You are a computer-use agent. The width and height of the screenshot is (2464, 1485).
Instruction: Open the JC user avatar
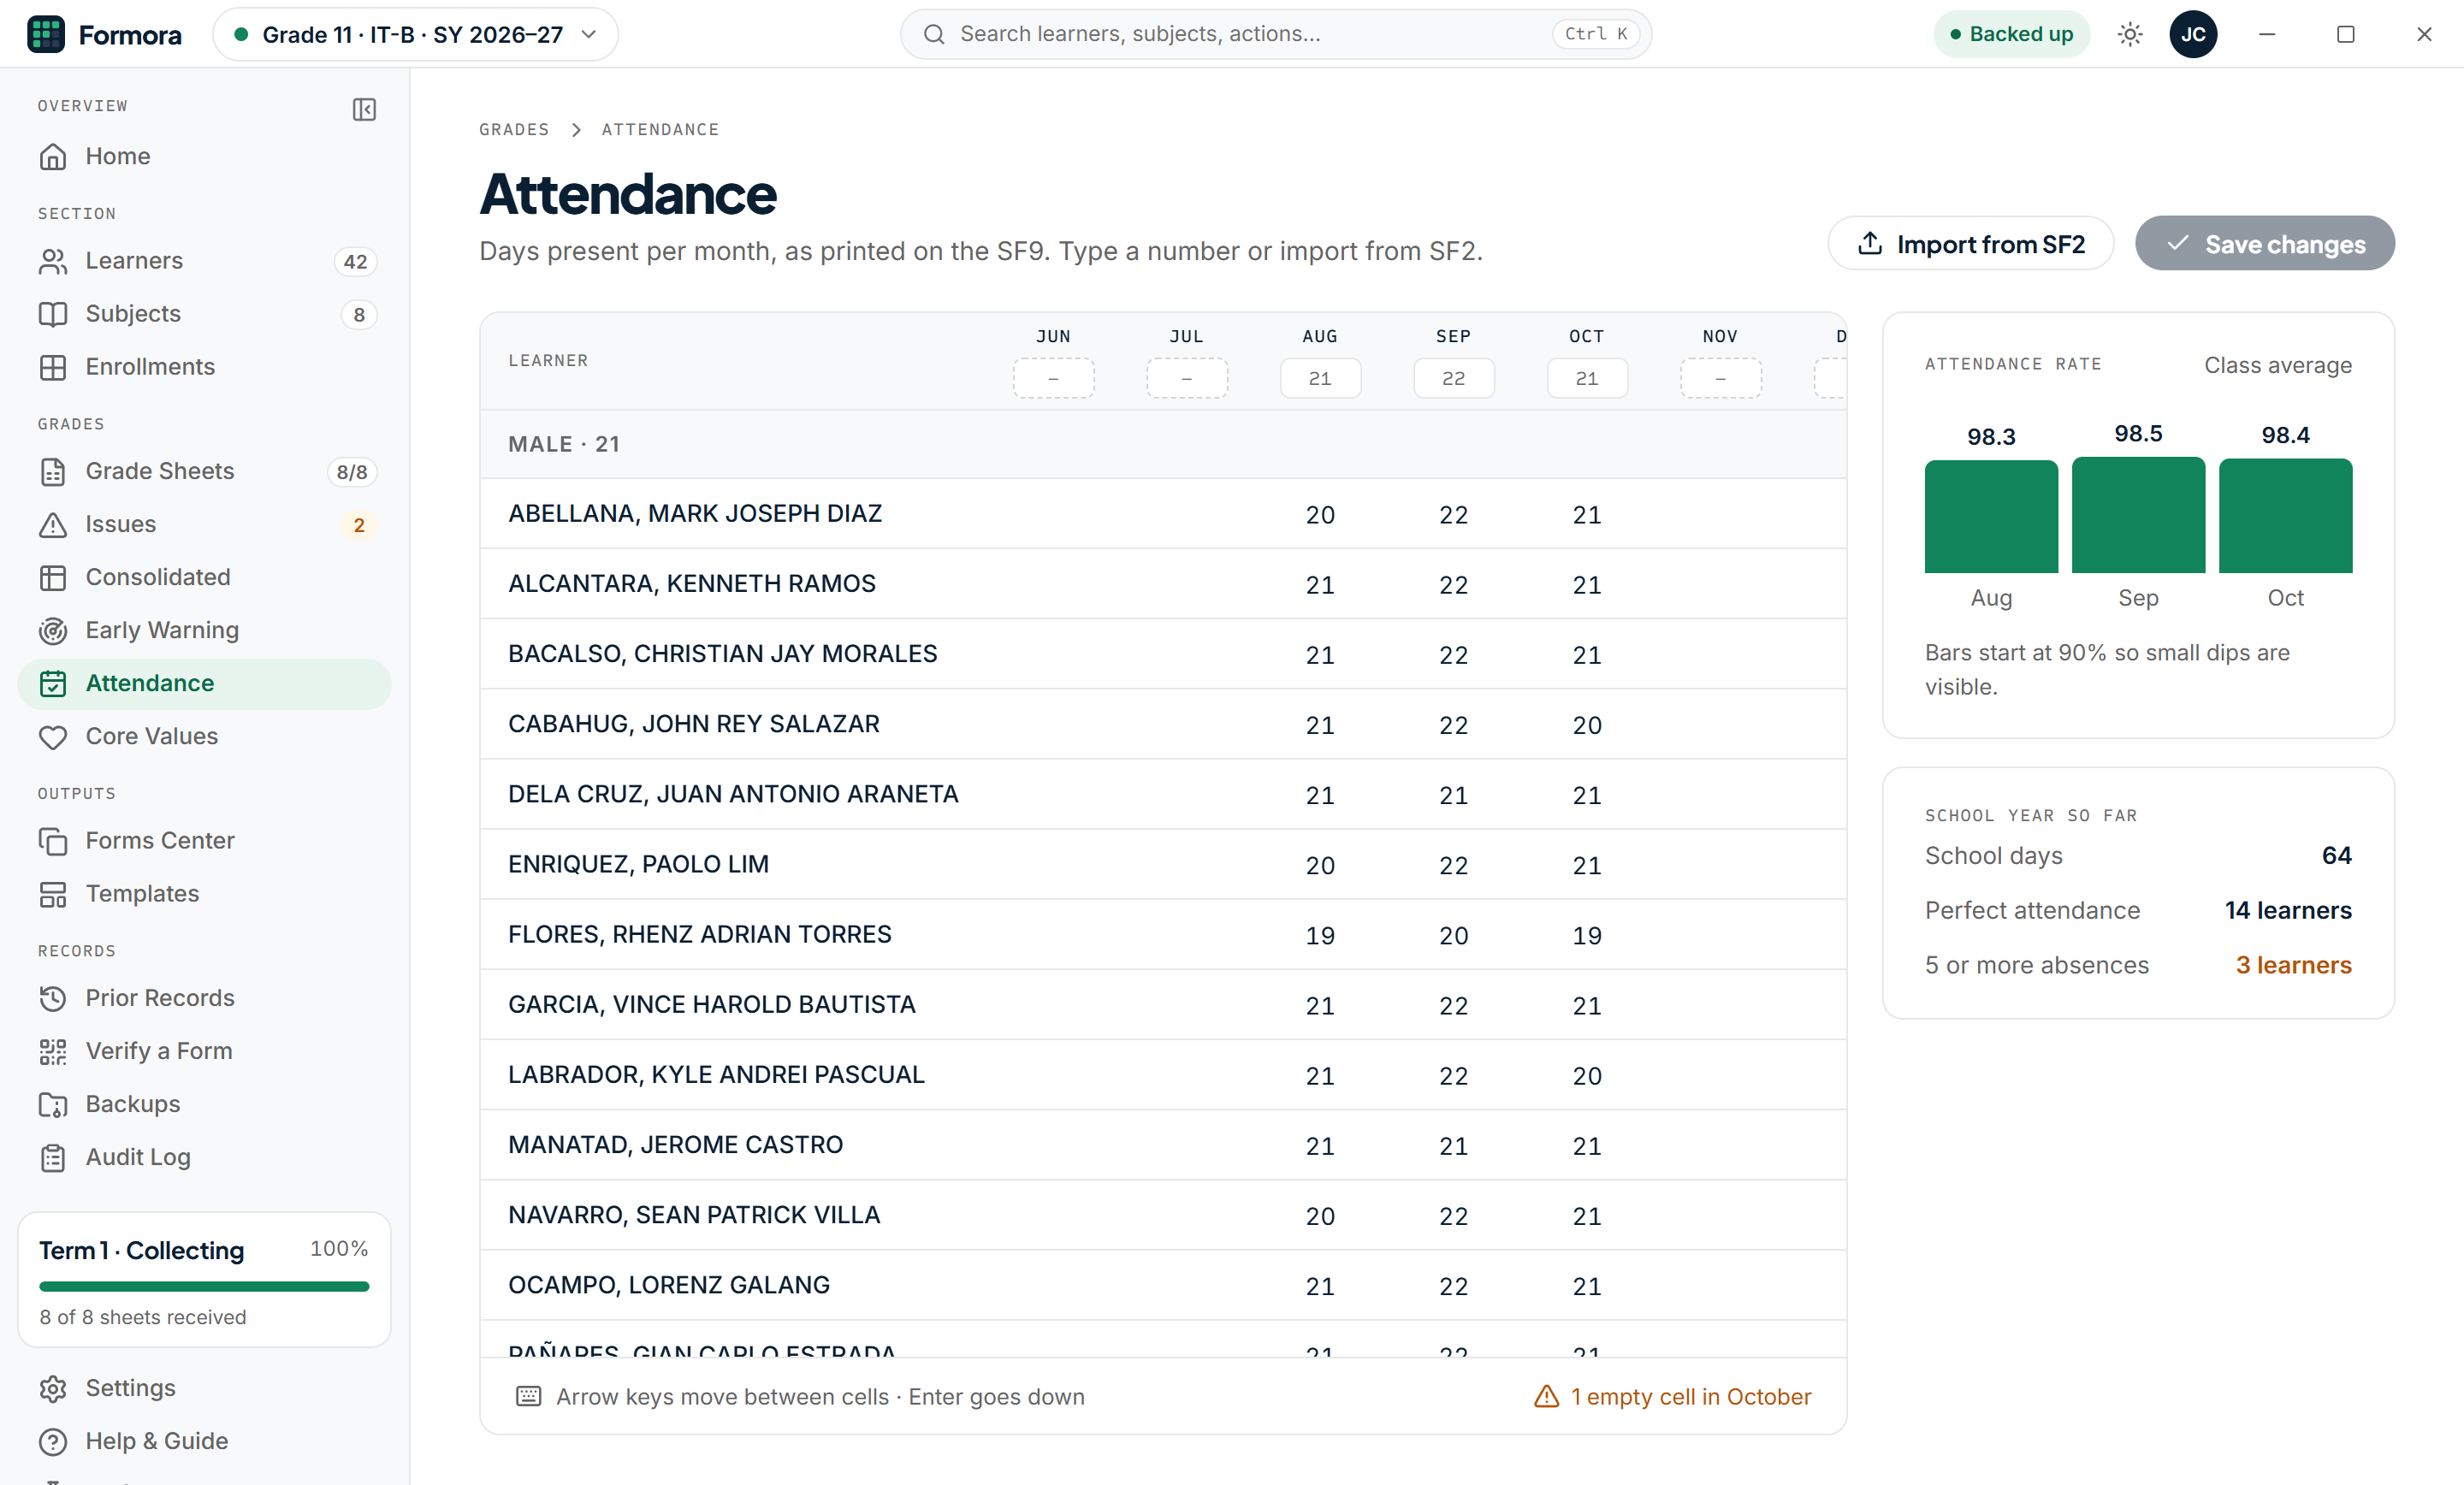2193,34
